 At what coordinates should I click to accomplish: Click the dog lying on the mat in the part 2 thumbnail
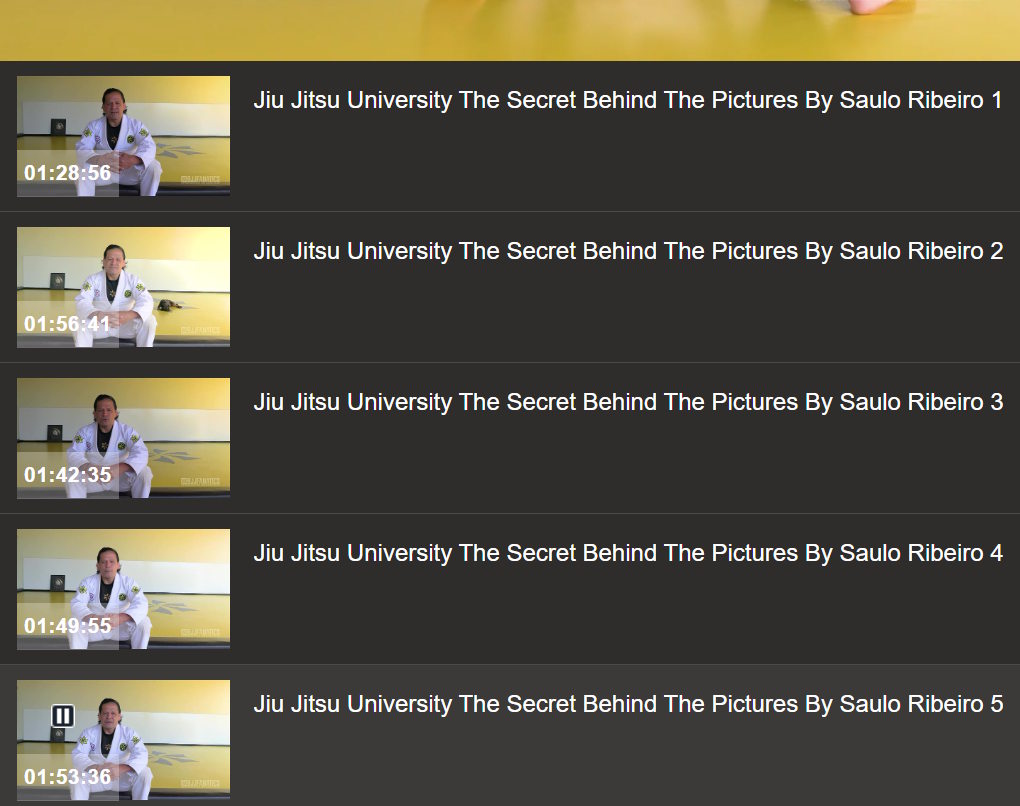point(168,303)
